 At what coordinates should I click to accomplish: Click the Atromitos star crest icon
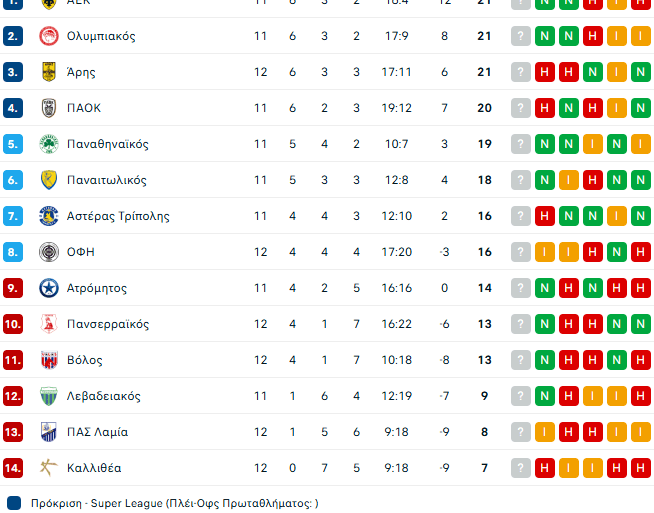pos(48,288)
